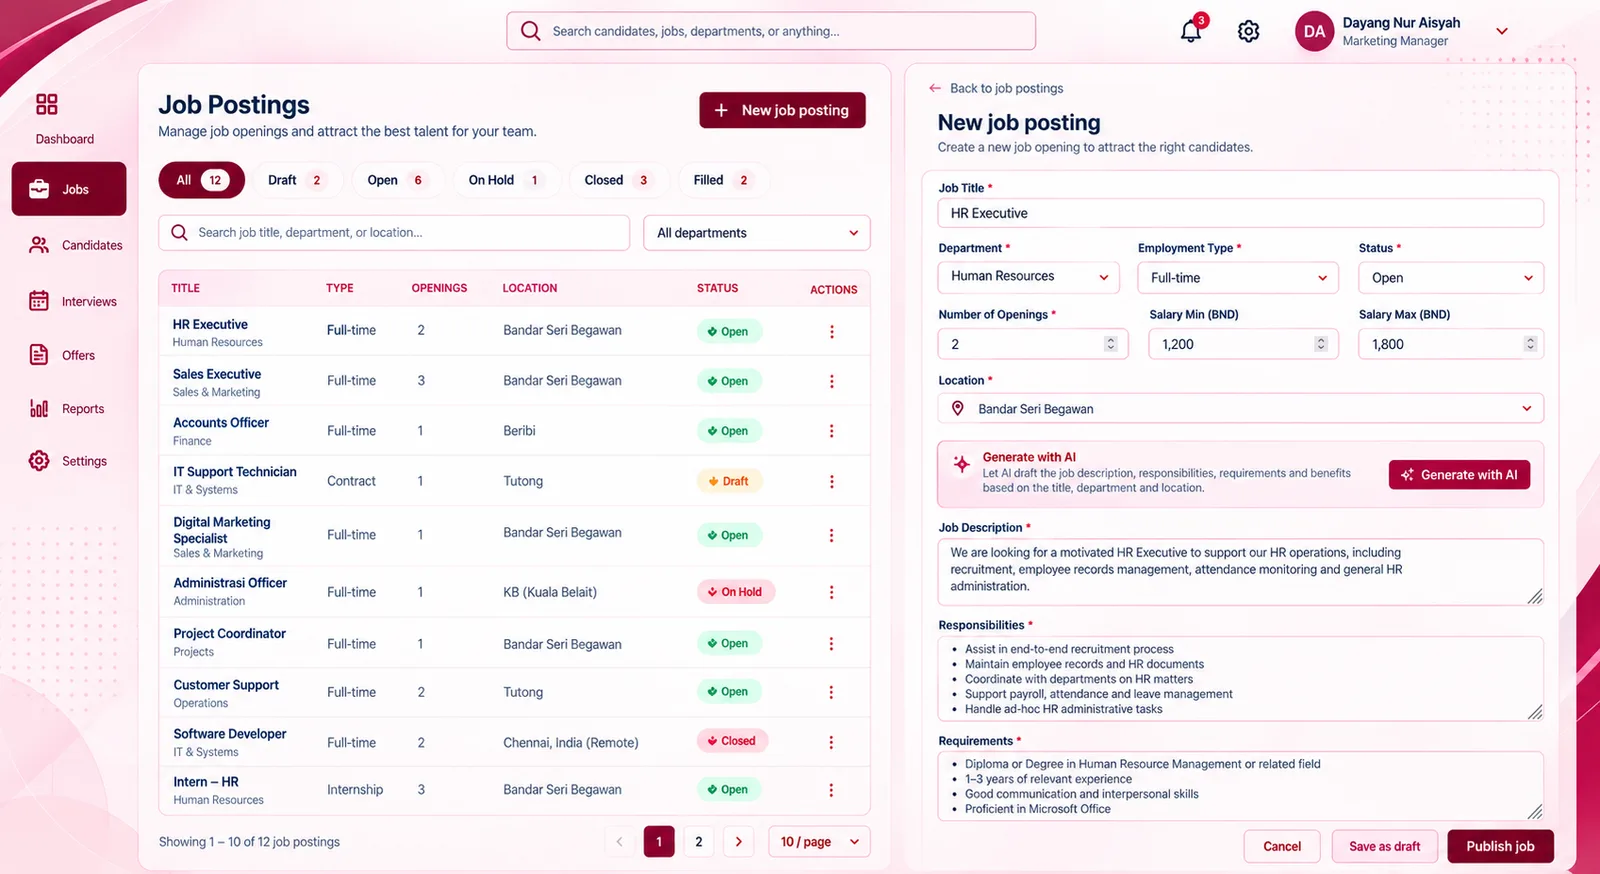Open Reports section in sidebar
The image size is (1600, 874).
pyautogui.click(x=67, y=409)
